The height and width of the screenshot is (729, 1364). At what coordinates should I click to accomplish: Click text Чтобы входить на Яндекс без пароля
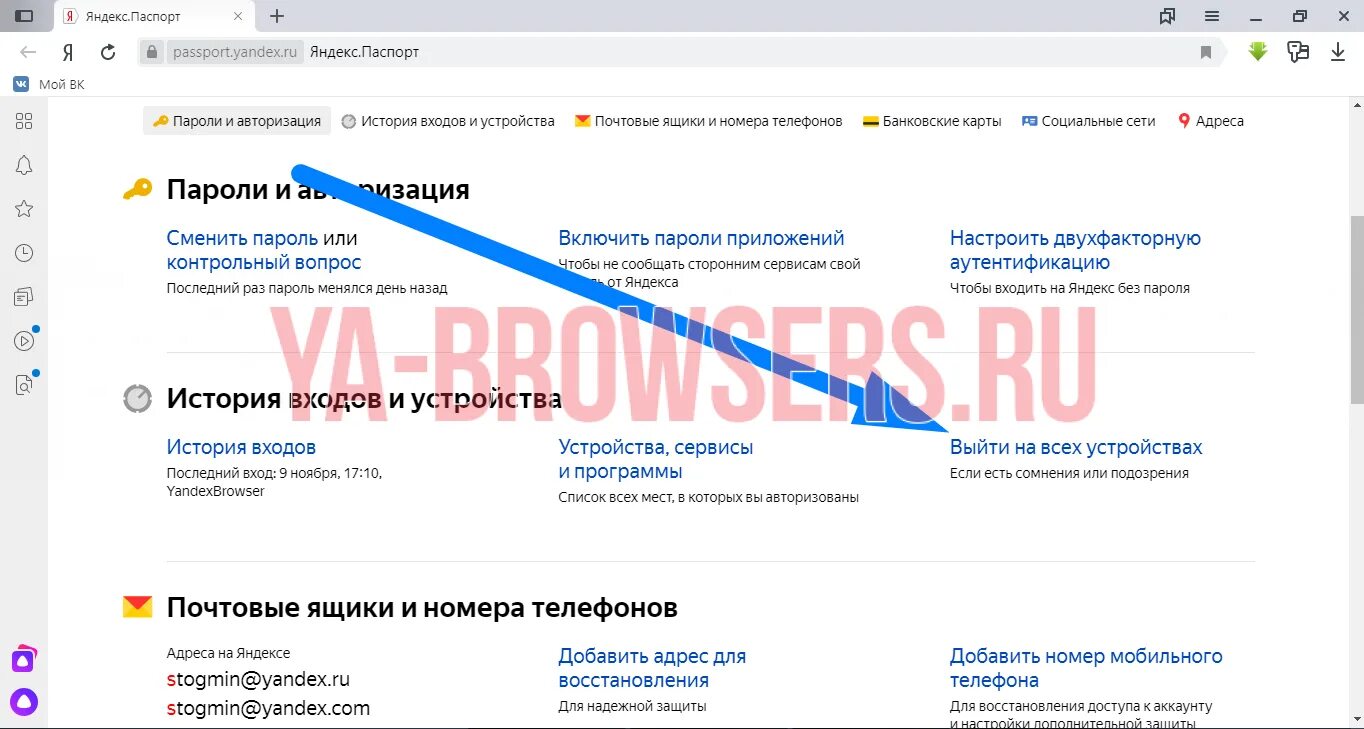[x=1070, y=288]
